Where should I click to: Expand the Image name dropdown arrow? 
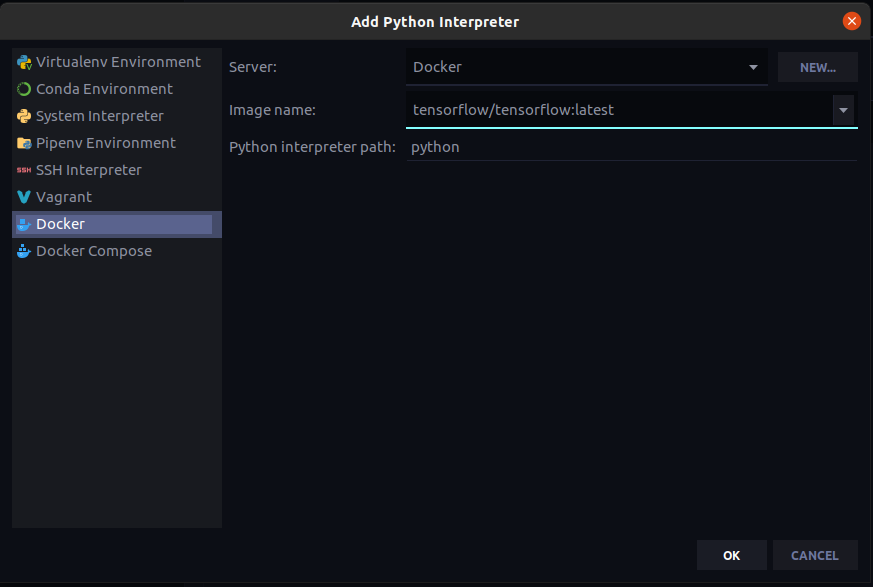click(844, 110)
